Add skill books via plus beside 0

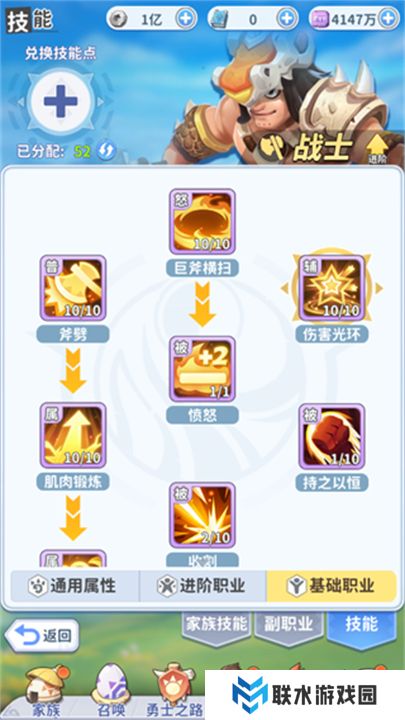click(287, 19)
